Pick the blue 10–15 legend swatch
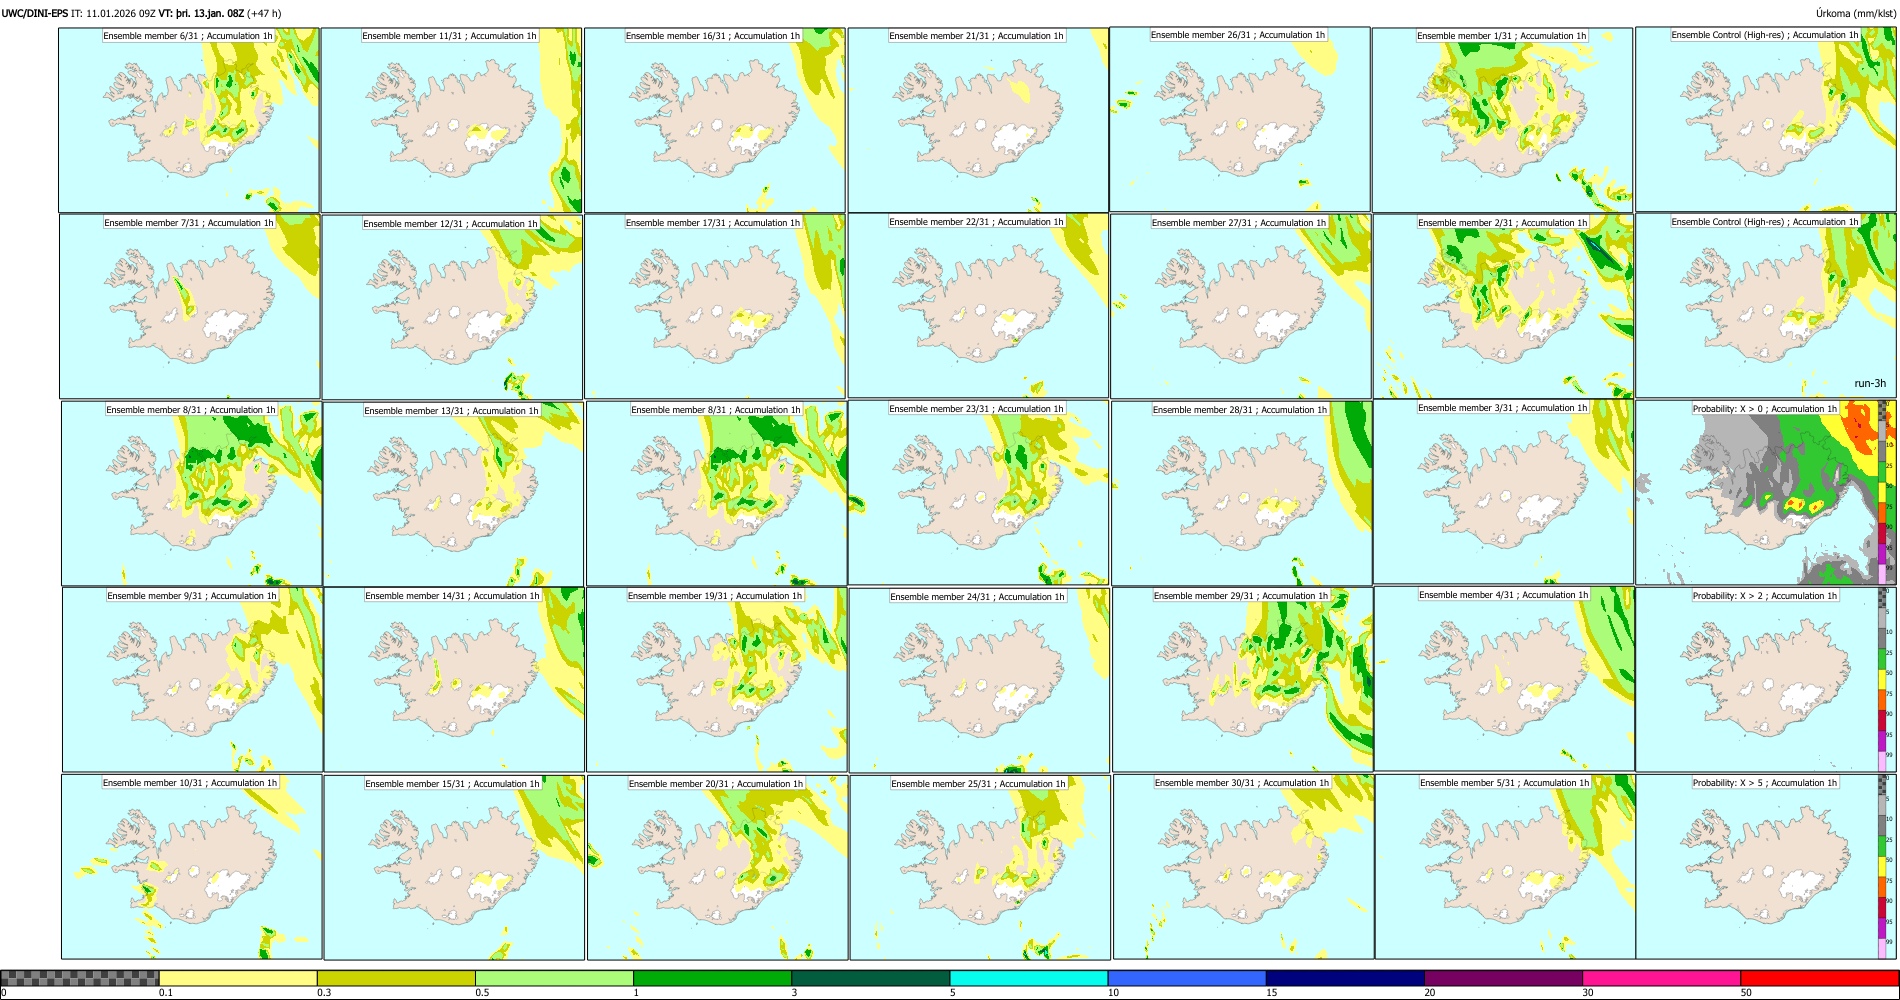 pos(1187,978)
